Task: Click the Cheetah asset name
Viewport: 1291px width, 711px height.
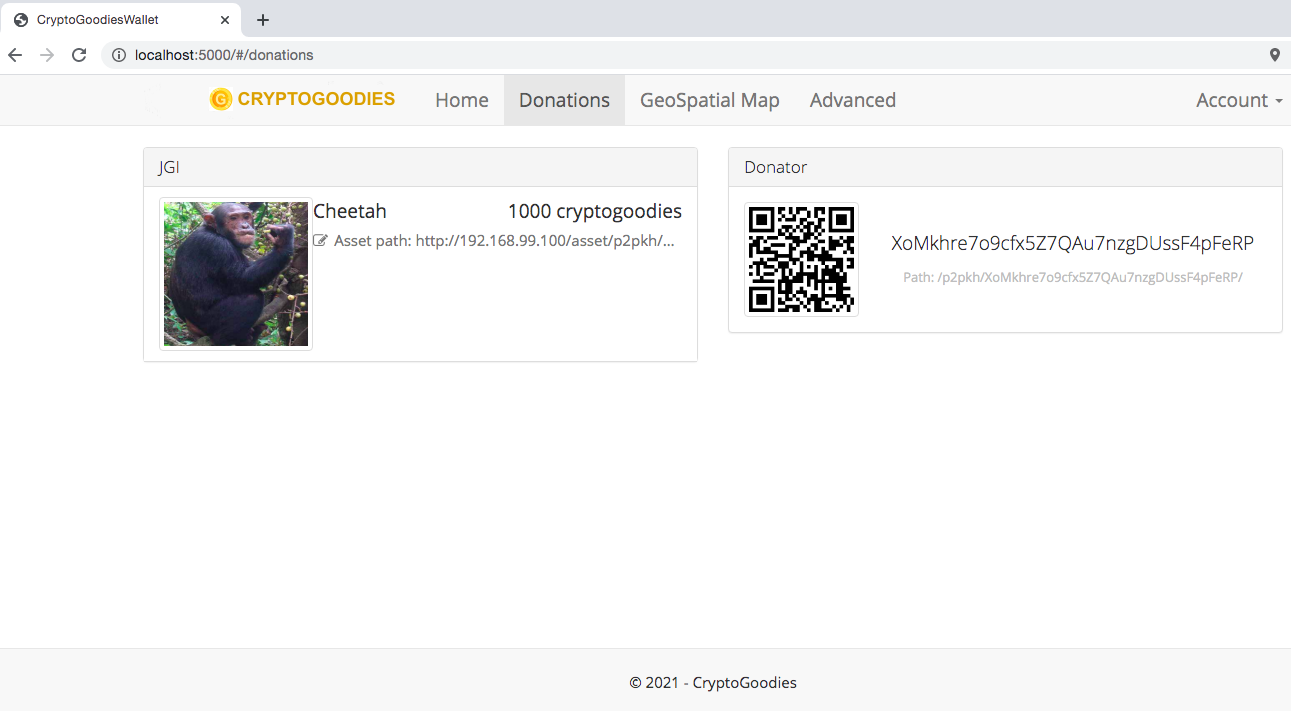Action: tap(350, 211)
